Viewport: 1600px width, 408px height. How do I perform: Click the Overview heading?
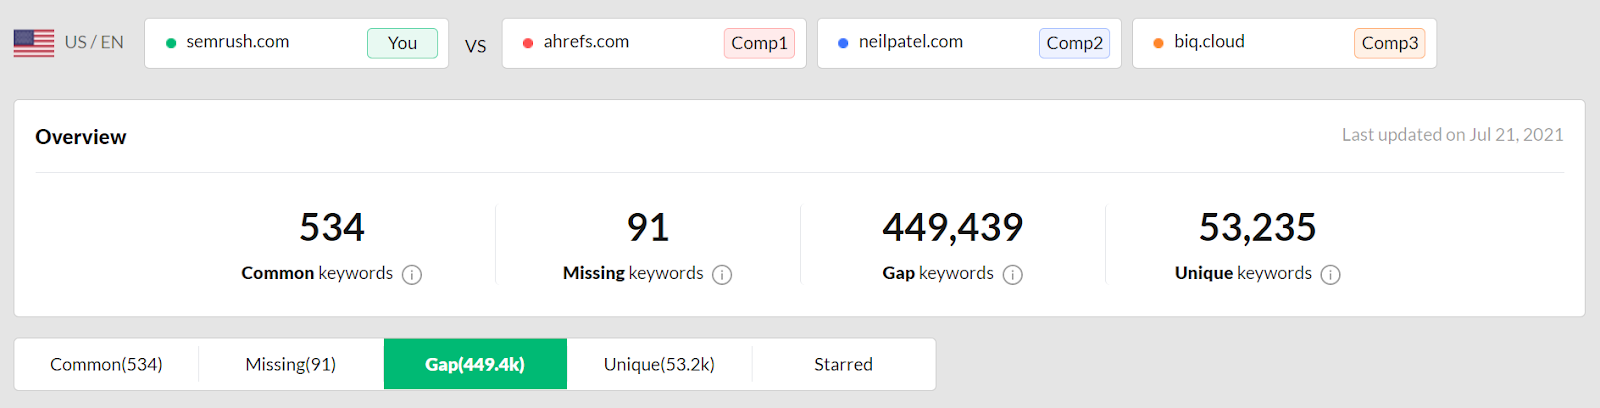click(x=81, y=137)
